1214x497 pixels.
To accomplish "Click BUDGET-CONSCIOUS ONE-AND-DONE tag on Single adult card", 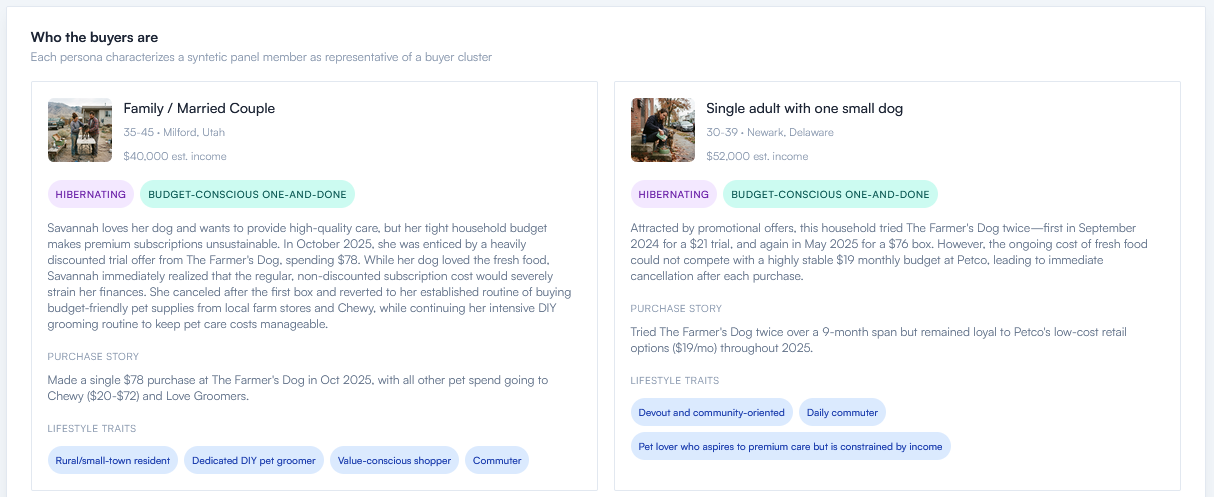I will pyautogui.click(x=830, y=194).
